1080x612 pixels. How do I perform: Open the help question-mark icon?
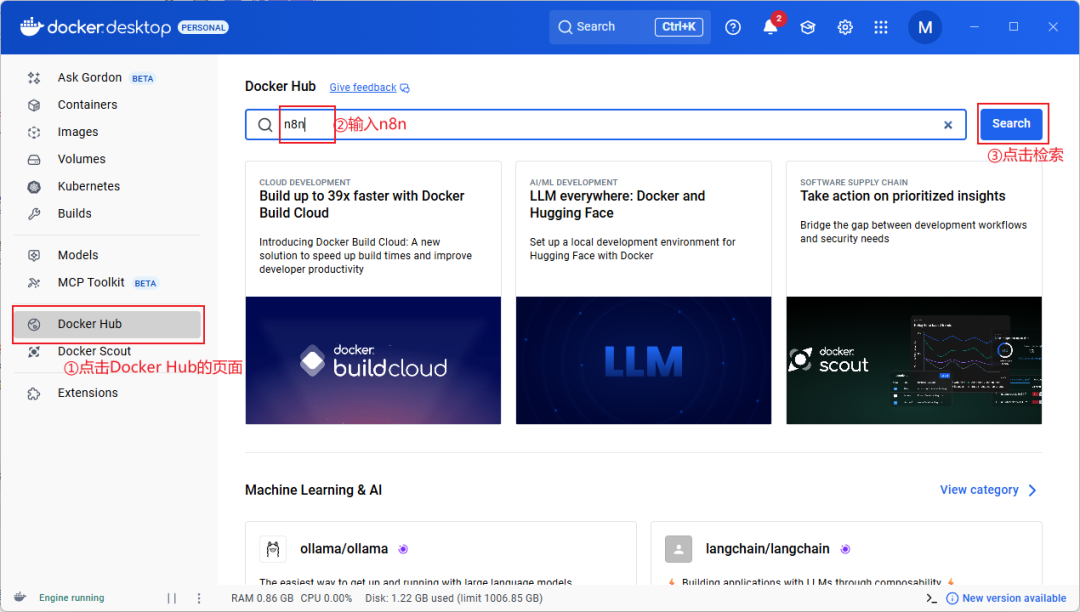(733, 27)
